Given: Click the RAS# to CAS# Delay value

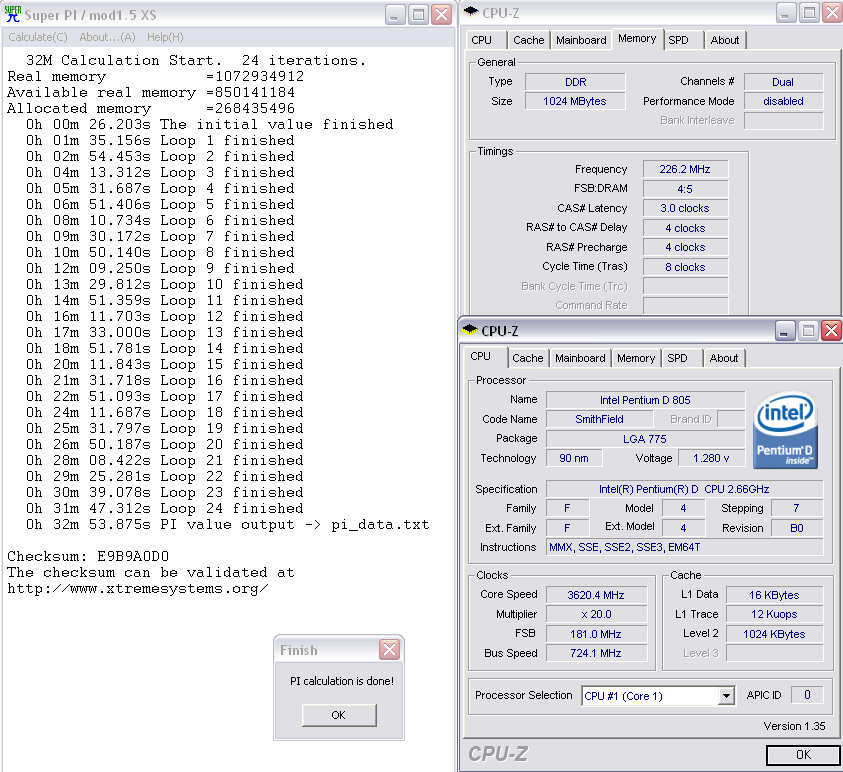Looking at the screenshot, I should [x=685, y=228].
